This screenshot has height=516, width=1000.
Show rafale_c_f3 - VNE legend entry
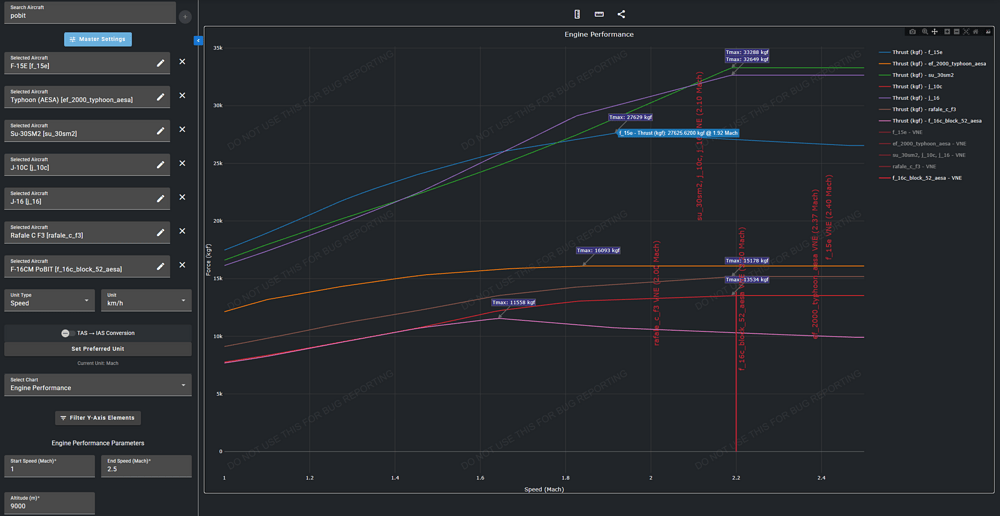point(909,166)
